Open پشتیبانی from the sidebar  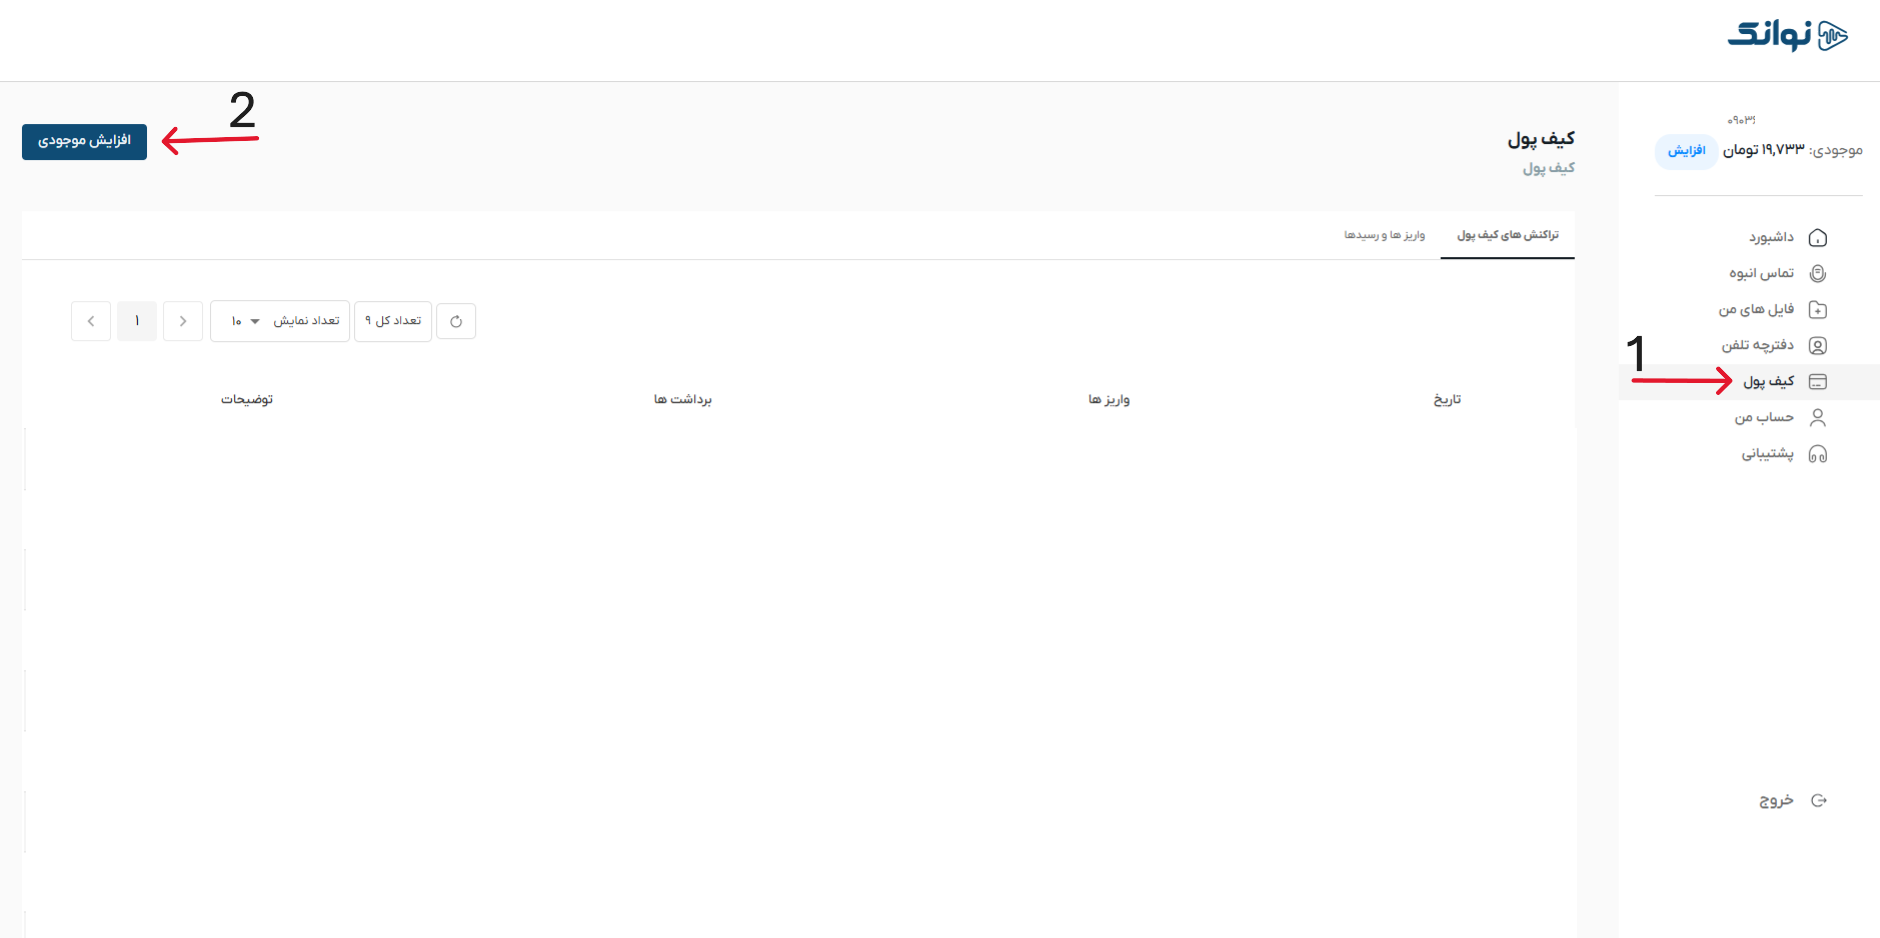coord(1768,454)
